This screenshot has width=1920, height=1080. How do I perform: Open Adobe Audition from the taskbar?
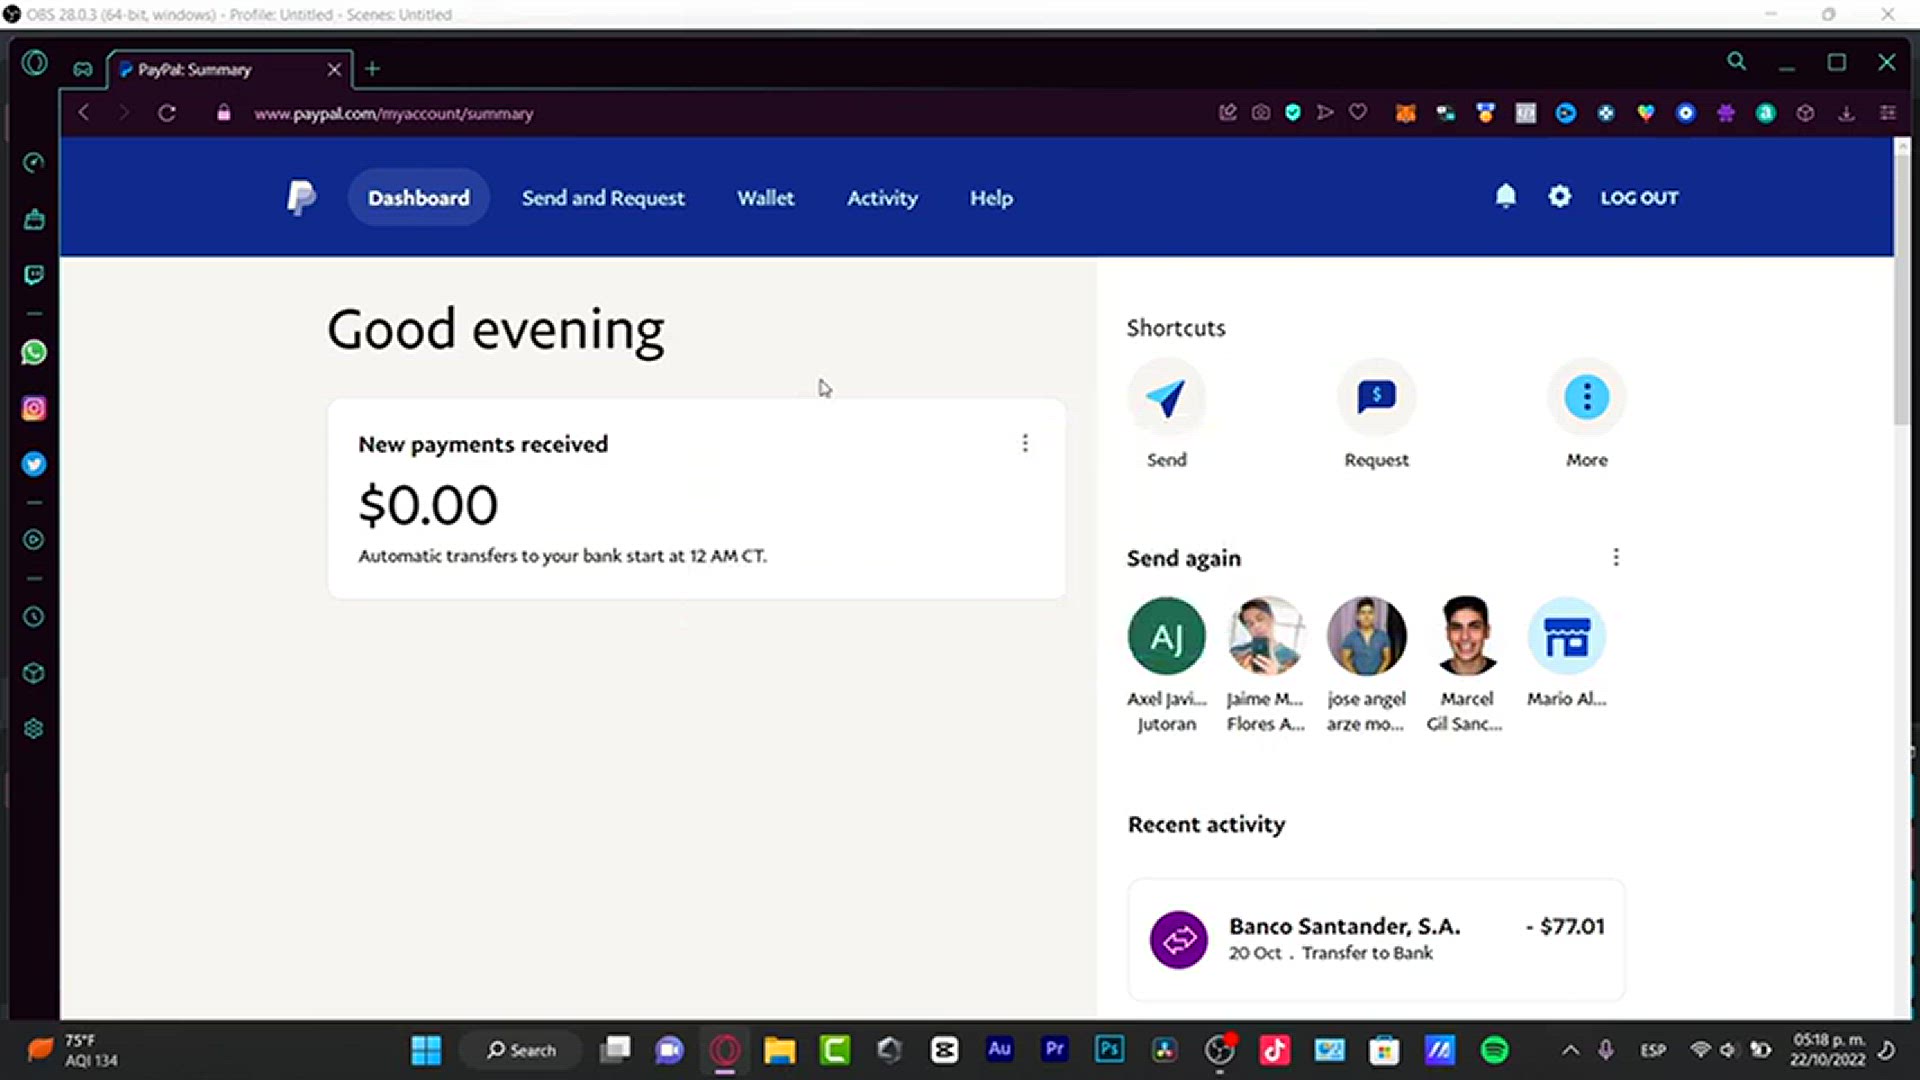(x=999, y=1049)
